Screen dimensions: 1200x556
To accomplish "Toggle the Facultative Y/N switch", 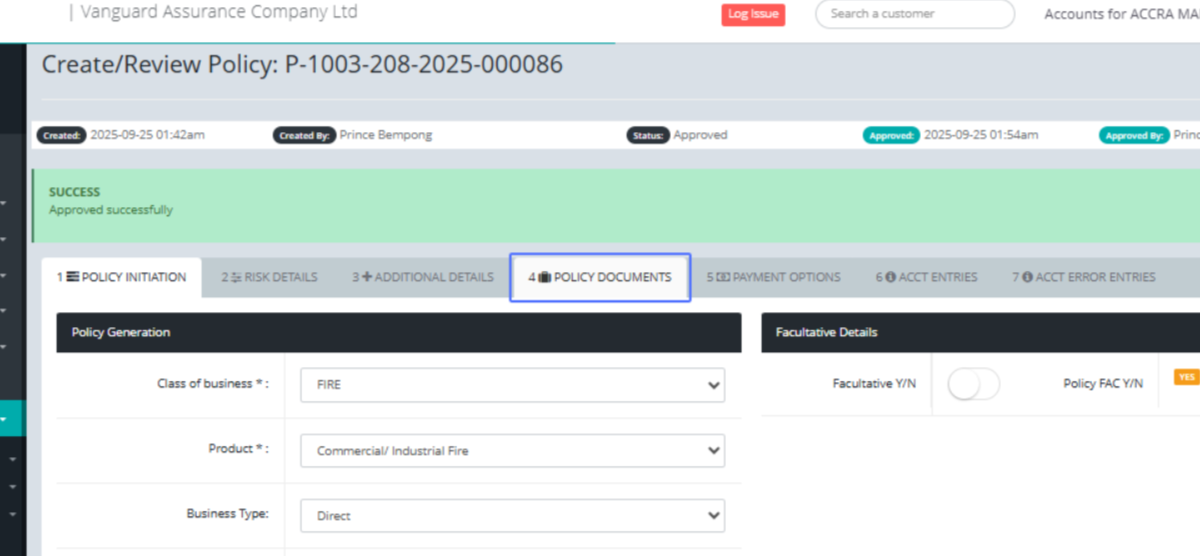I will click(x=973, y=384).
